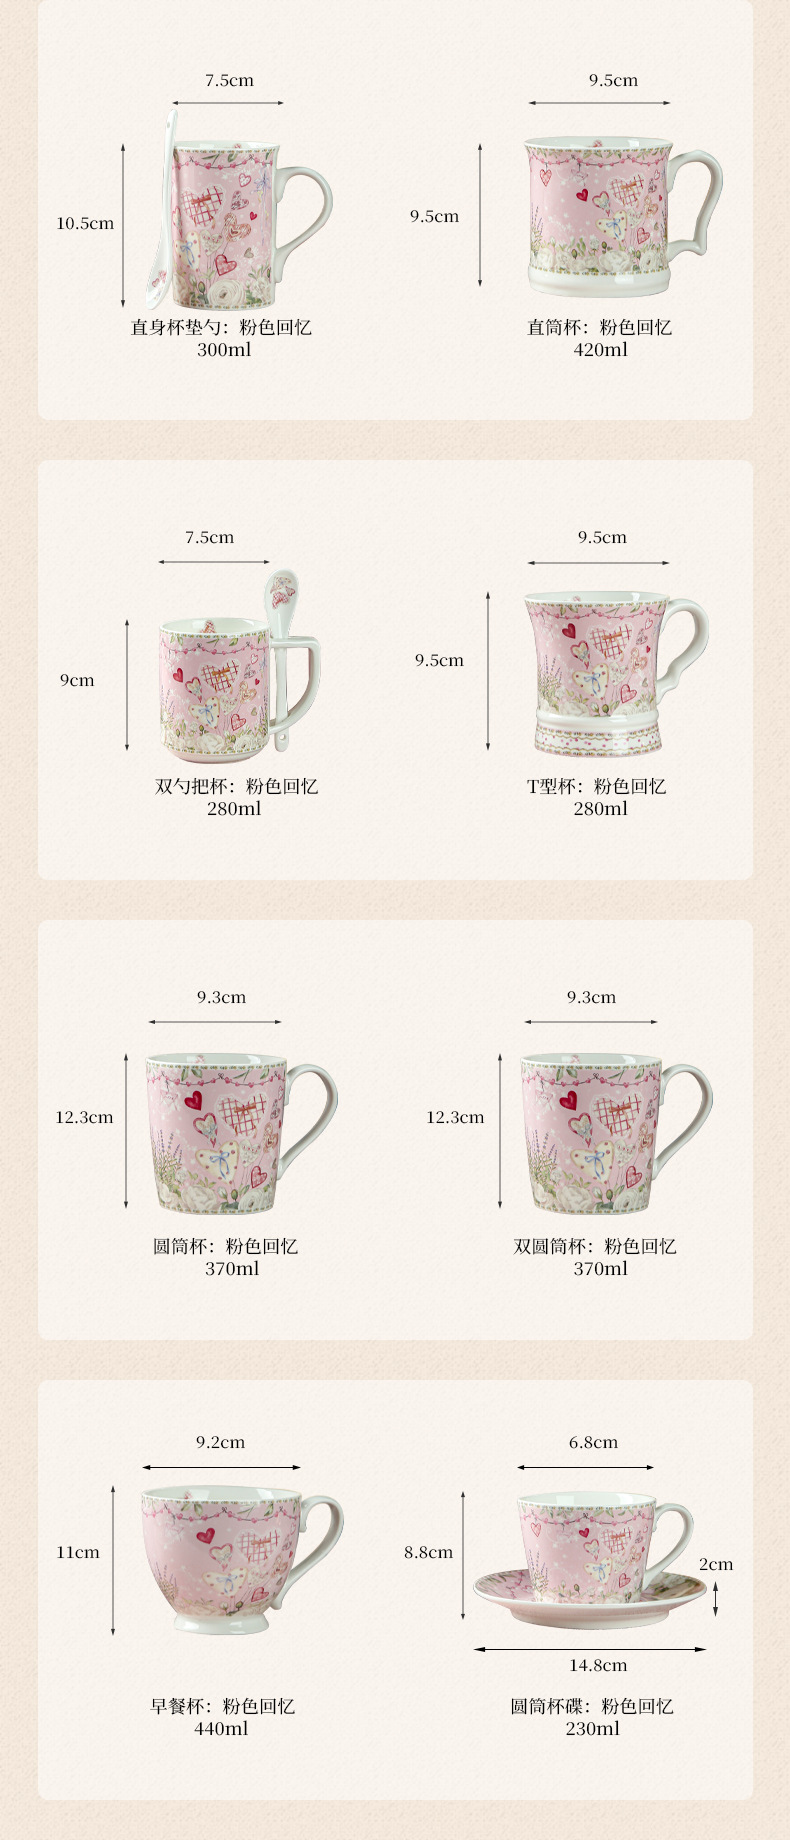Click the 14.8cm saucer width label
Image resolution: width=790 pixels, height=1840 pixels.
pyautogui.click(x=598, y=1665)
